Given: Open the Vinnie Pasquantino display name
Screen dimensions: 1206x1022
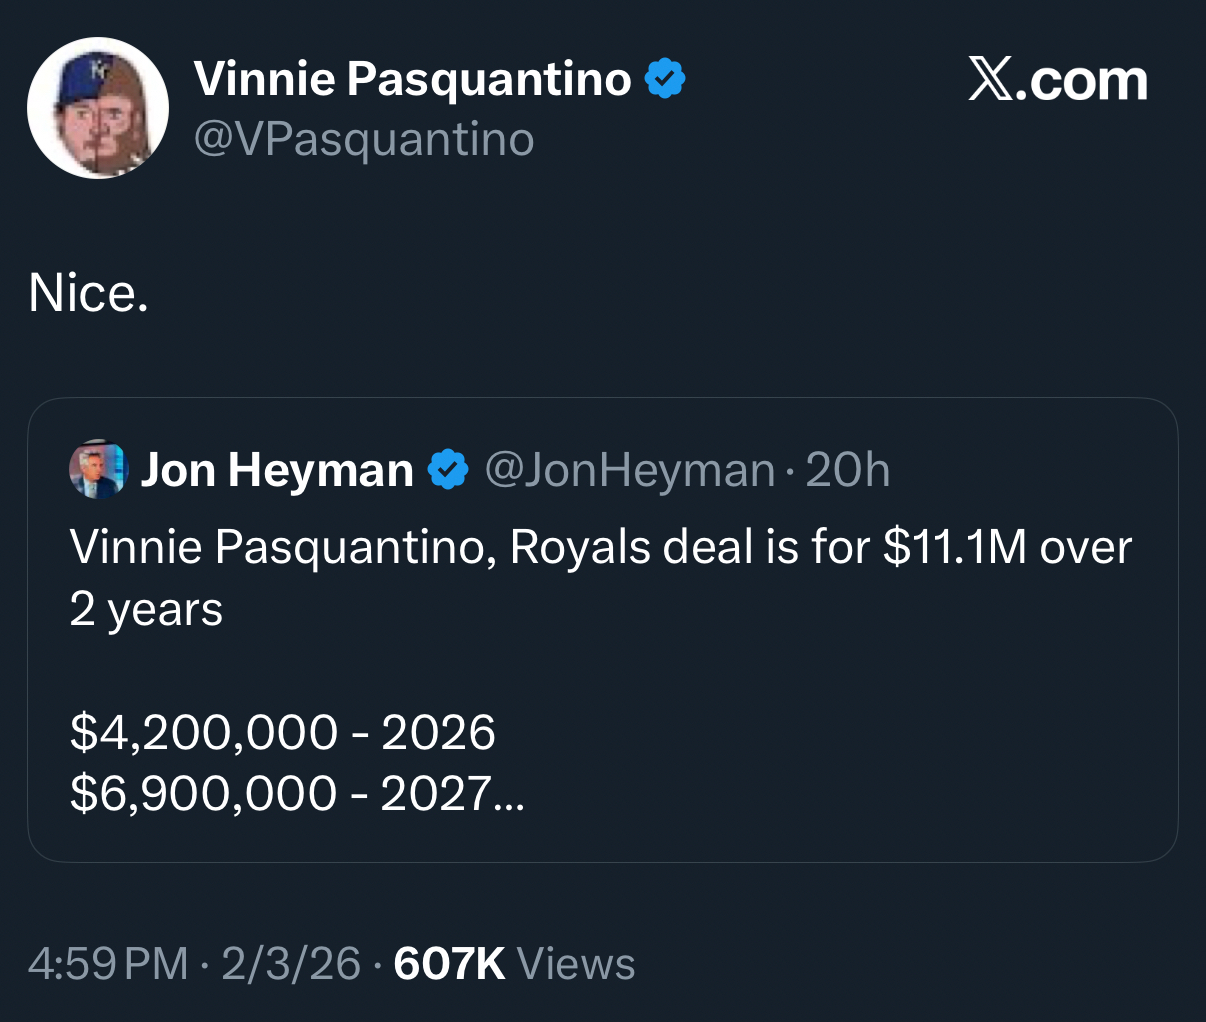Looking at the screenshot, I should [412, 78].
